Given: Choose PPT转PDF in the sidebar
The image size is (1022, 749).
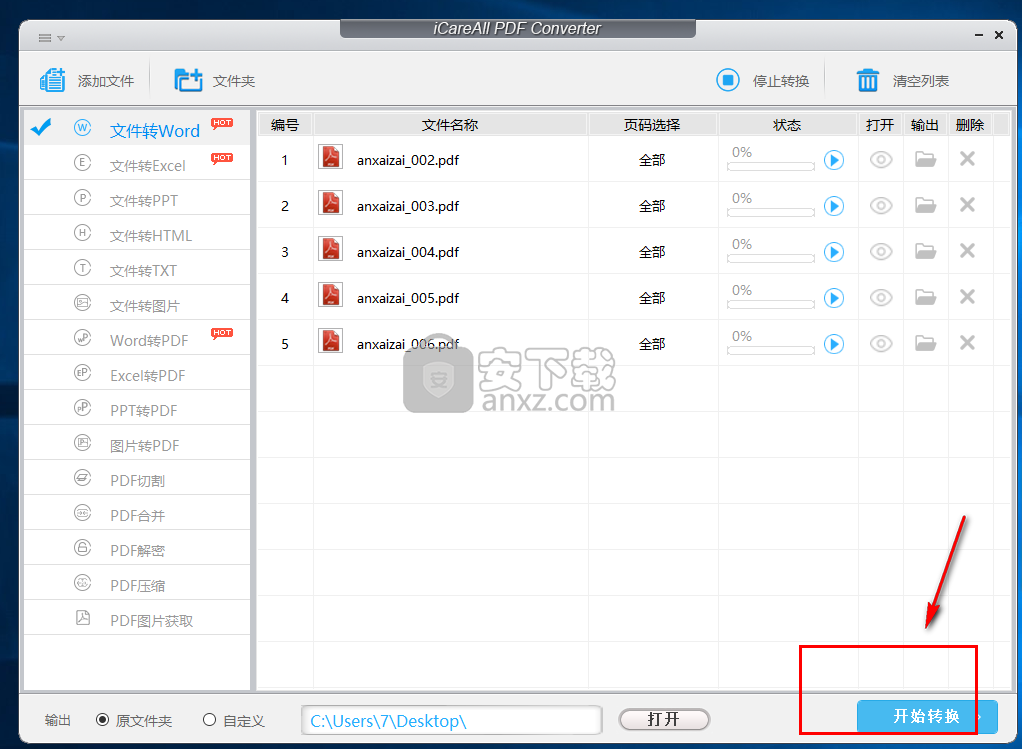Looking at the screenshot, I should click(137, 409).
